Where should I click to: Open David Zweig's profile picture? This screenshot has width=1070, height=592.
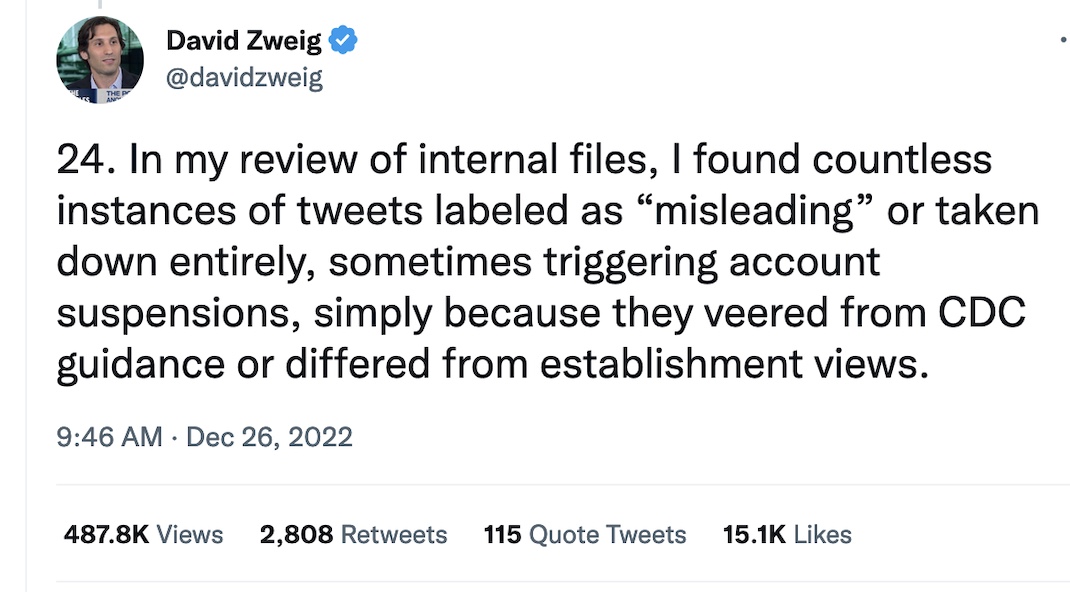pyautogui.click(x=100, y=61)
